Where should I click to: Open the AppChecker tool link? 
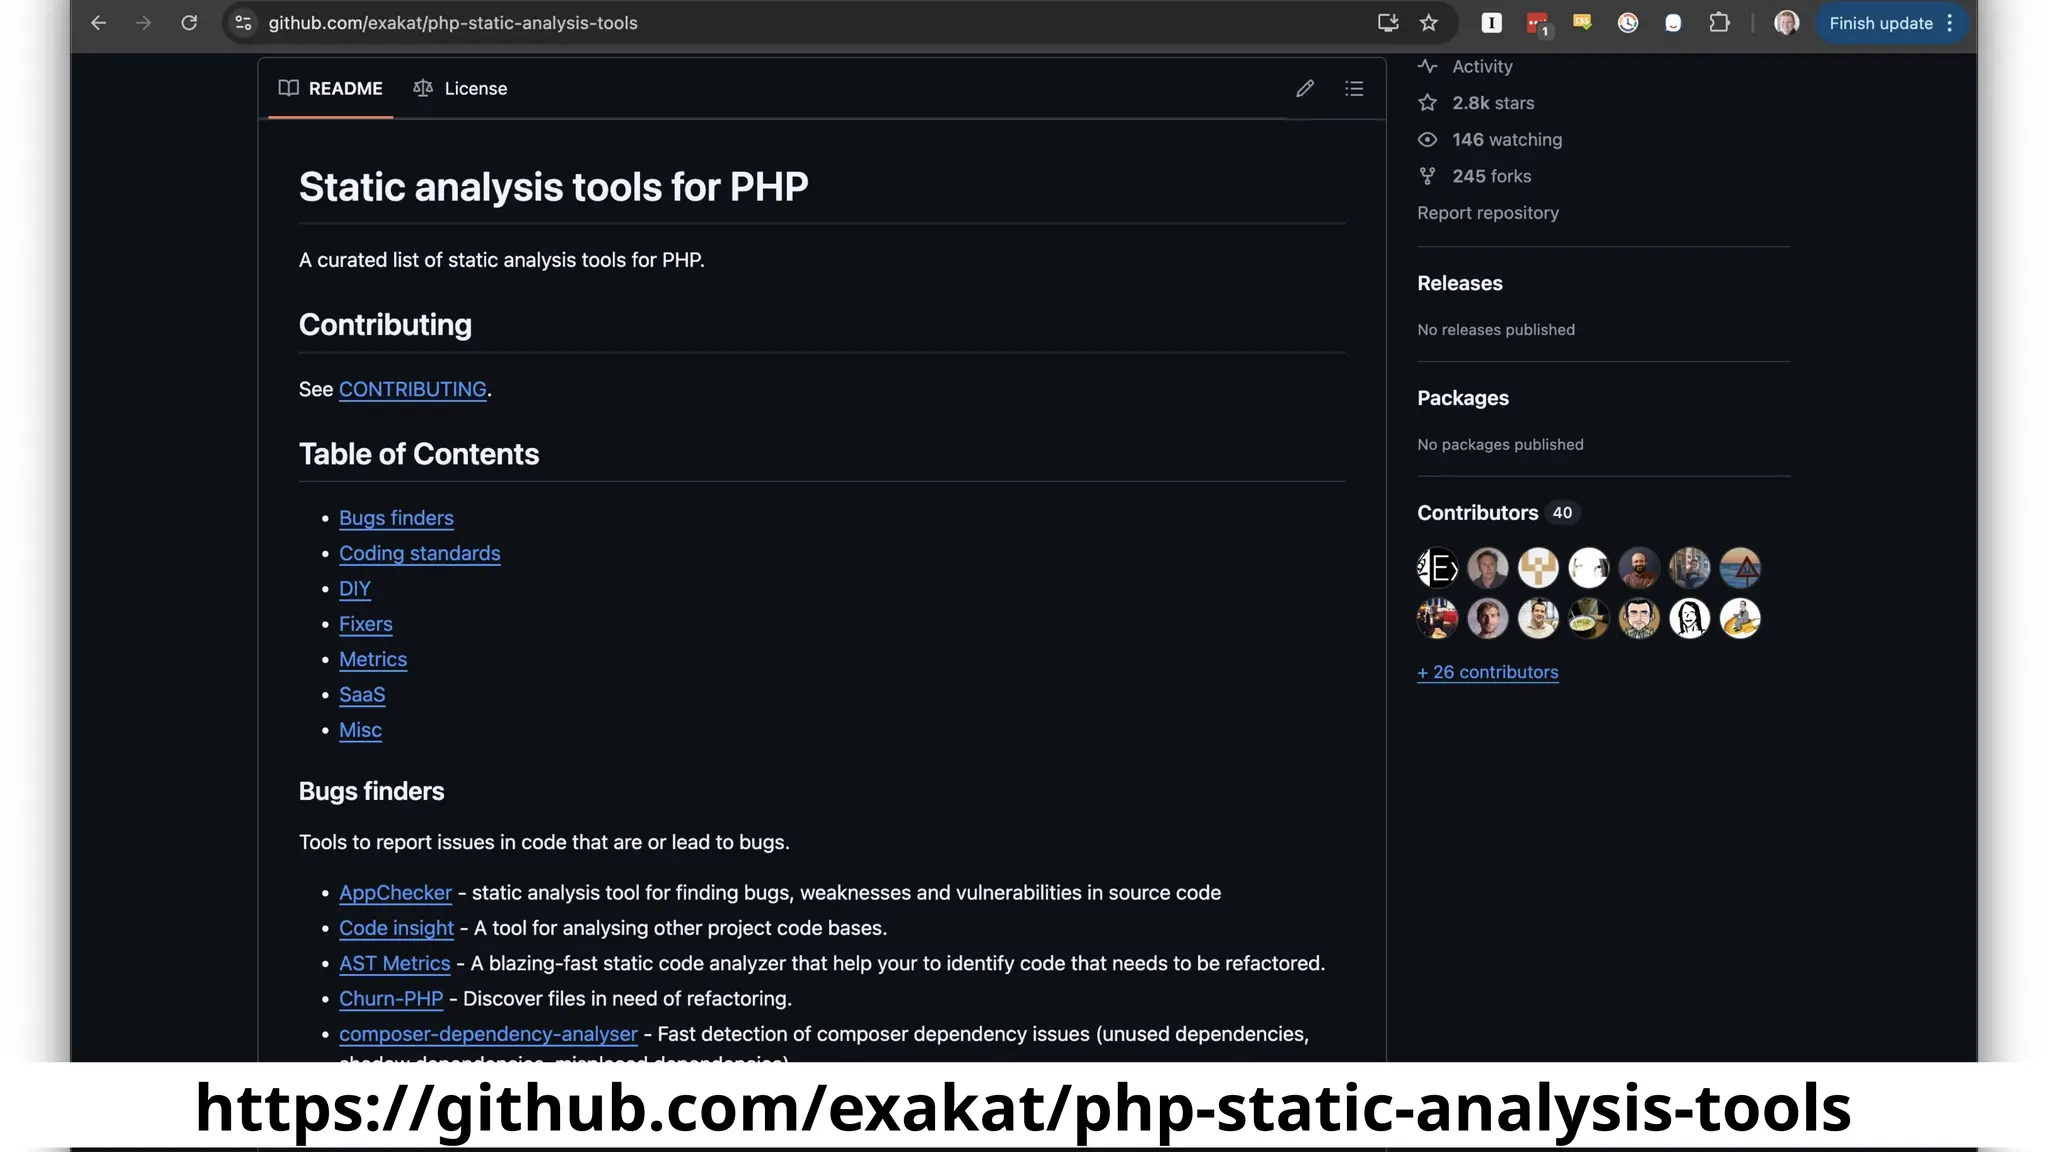click(395, 893)
